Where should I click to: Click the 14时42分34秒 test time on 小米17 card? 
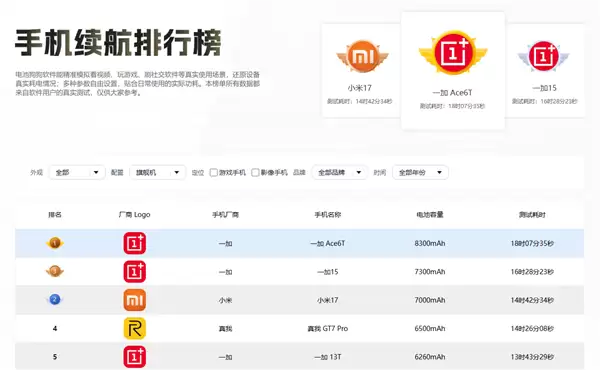374,101
